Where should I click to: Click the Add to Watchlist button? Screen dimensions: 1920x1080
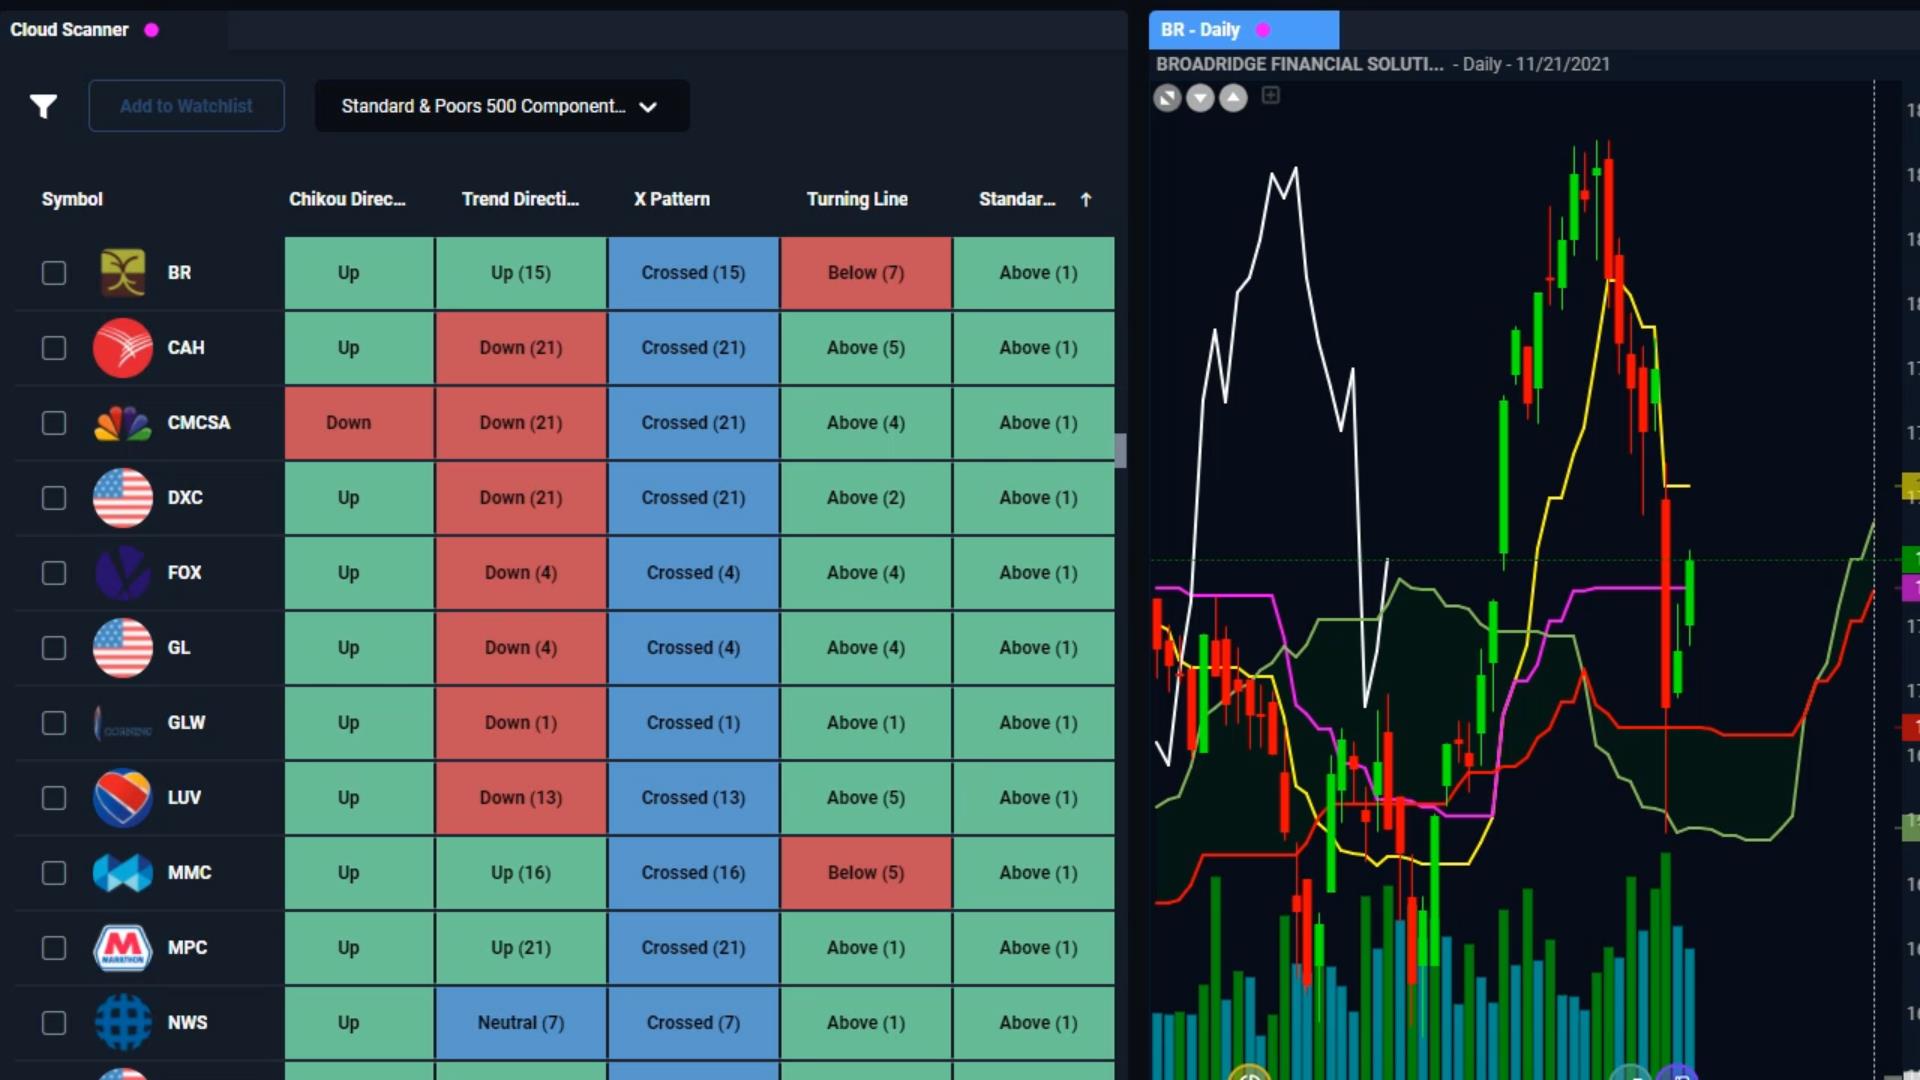click(186, 106)
